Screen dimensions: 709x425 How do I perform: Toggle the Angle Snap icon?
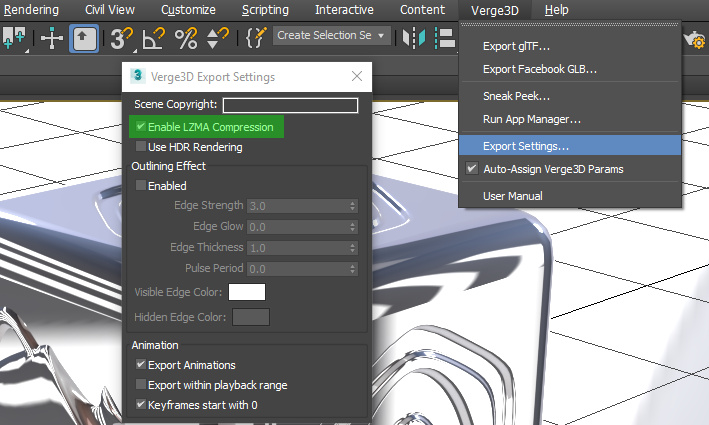click(154, 38)
